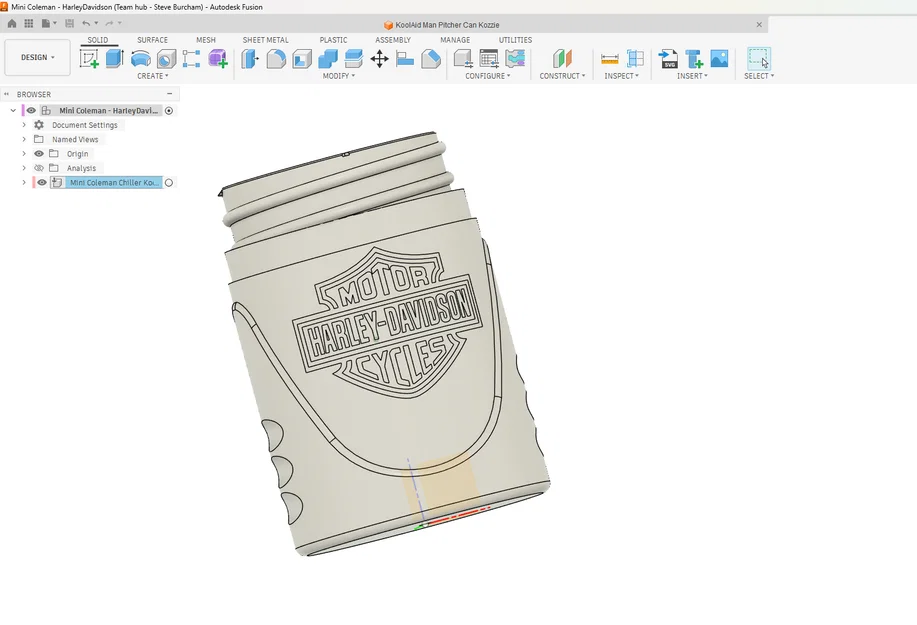Select the Extrude tool
This screenshot has height=625, width=917.
[115, 58]
